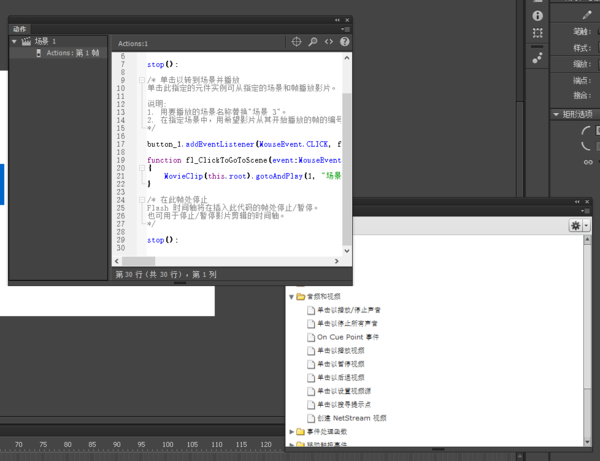The height and width of the screenshot is (461, 600).
Task: Collapse the 场景 1 tree node
Action: [14, 41]
